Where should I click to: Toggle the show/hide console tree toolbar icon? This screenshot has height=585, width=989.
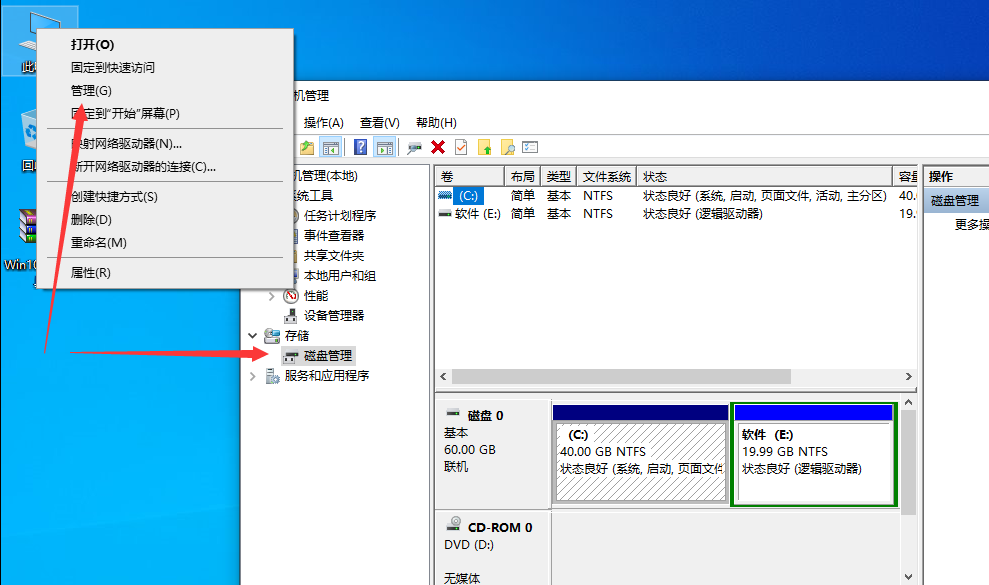331,148
